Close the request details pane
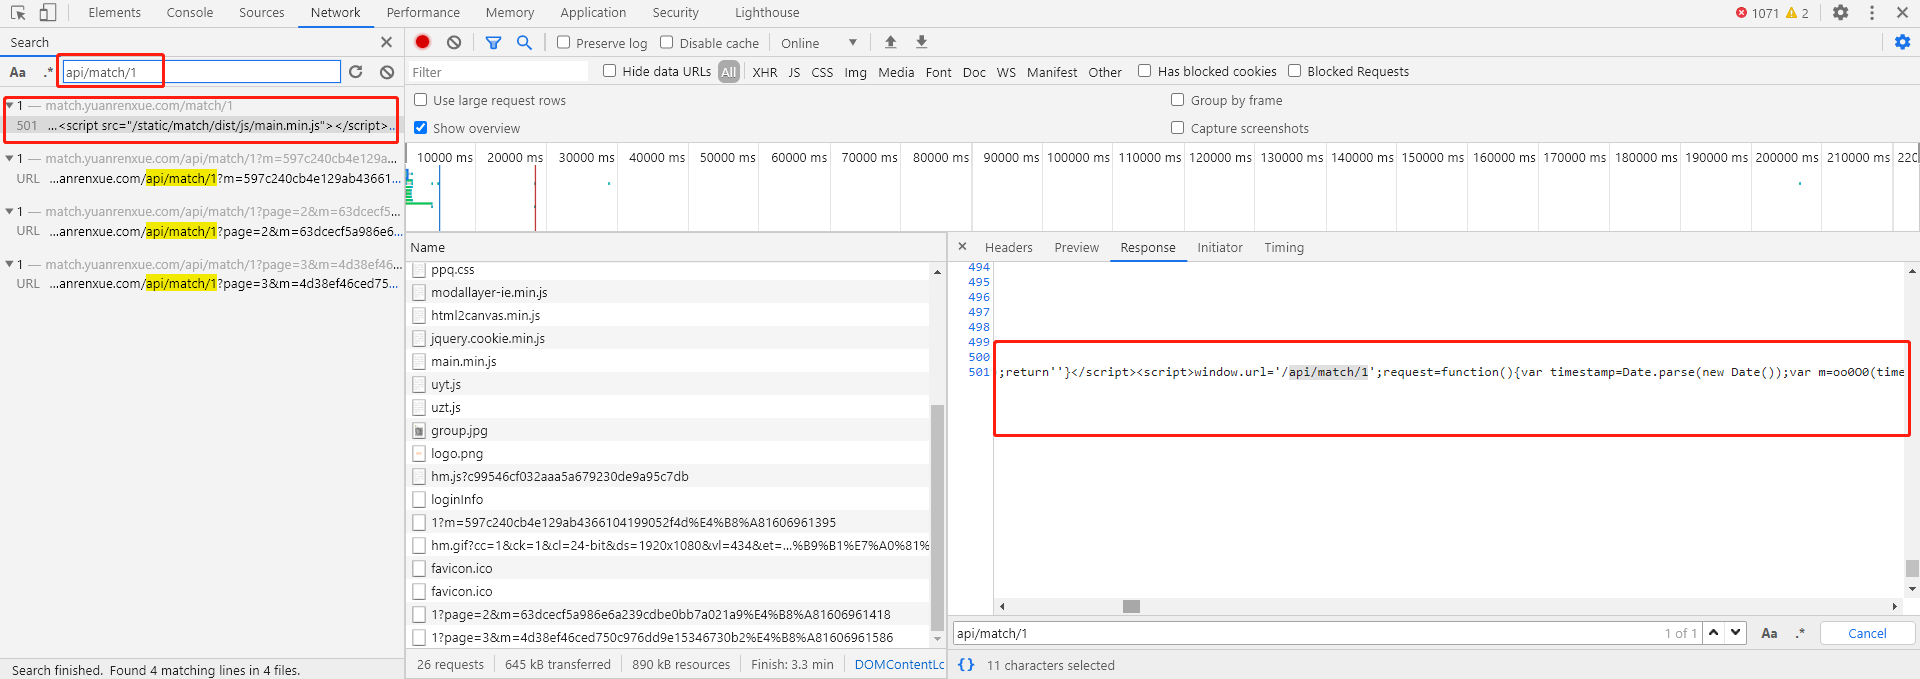The width and height of the screenshot is (1920, 679). coord(962,247)
